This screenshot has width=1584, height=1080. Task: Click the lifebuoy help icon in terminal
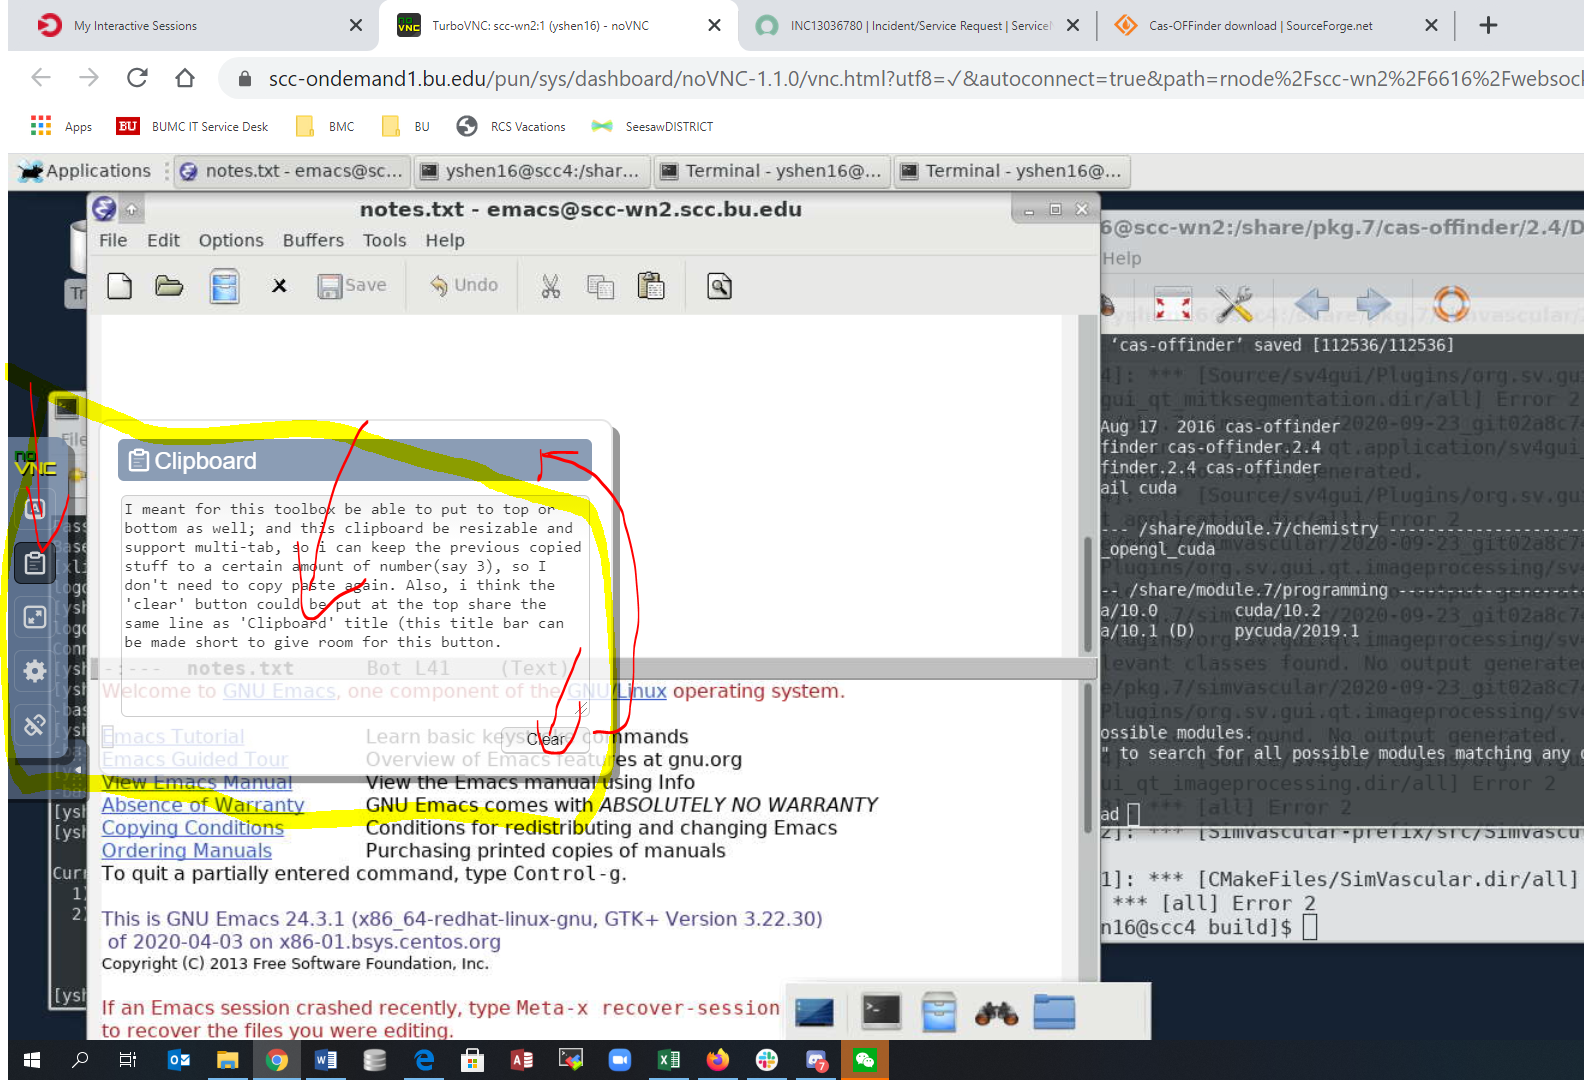1451,304
